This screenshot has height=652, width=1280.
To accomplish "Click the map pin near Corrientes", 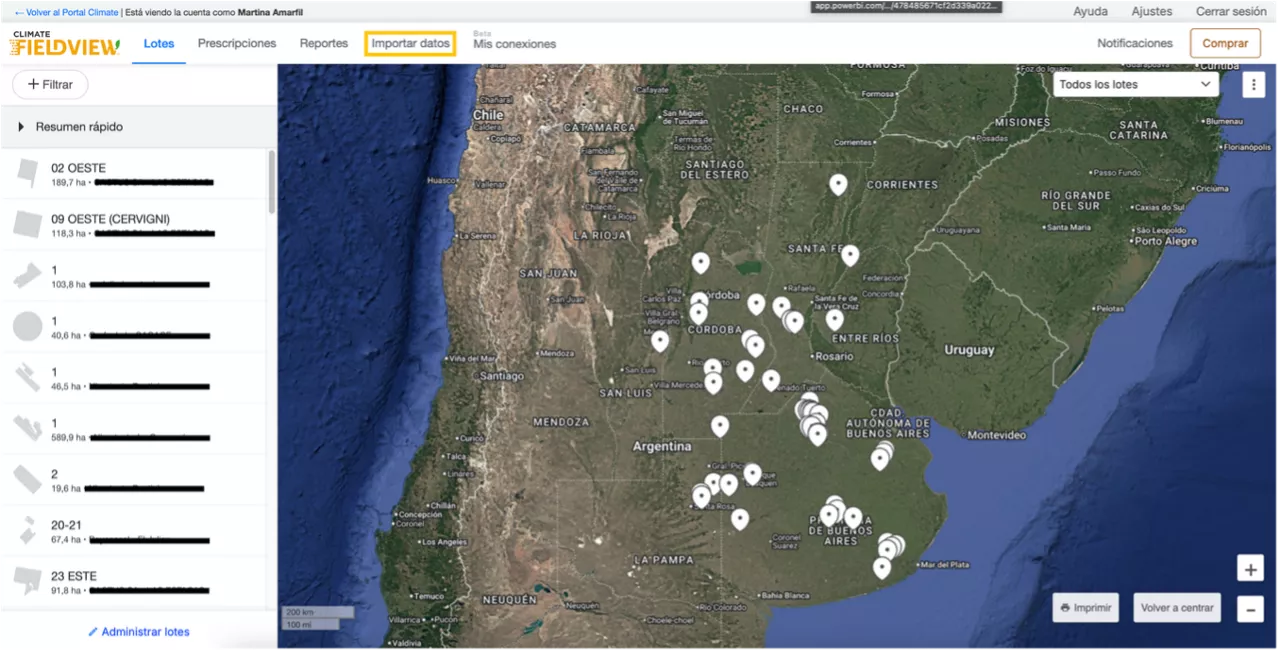I will click(838, 184).
